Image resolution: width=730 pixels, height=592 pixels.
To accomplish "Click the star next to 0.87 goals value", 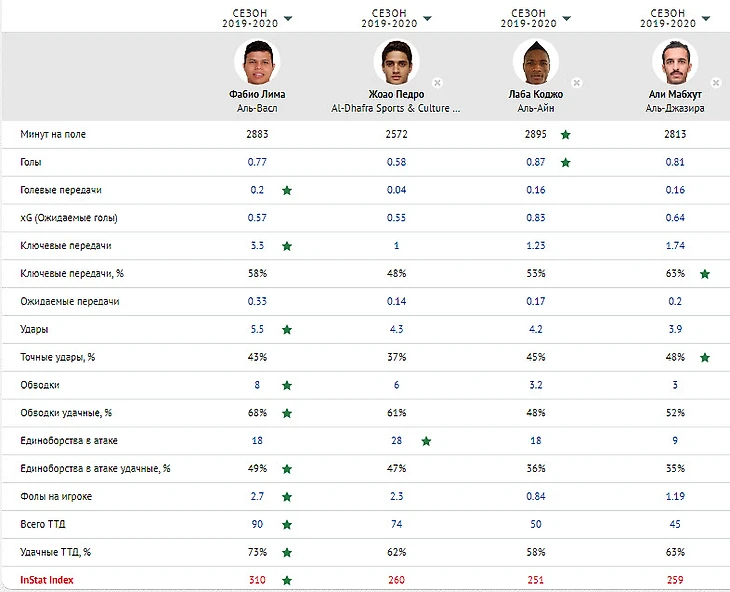I will point(565,162).
